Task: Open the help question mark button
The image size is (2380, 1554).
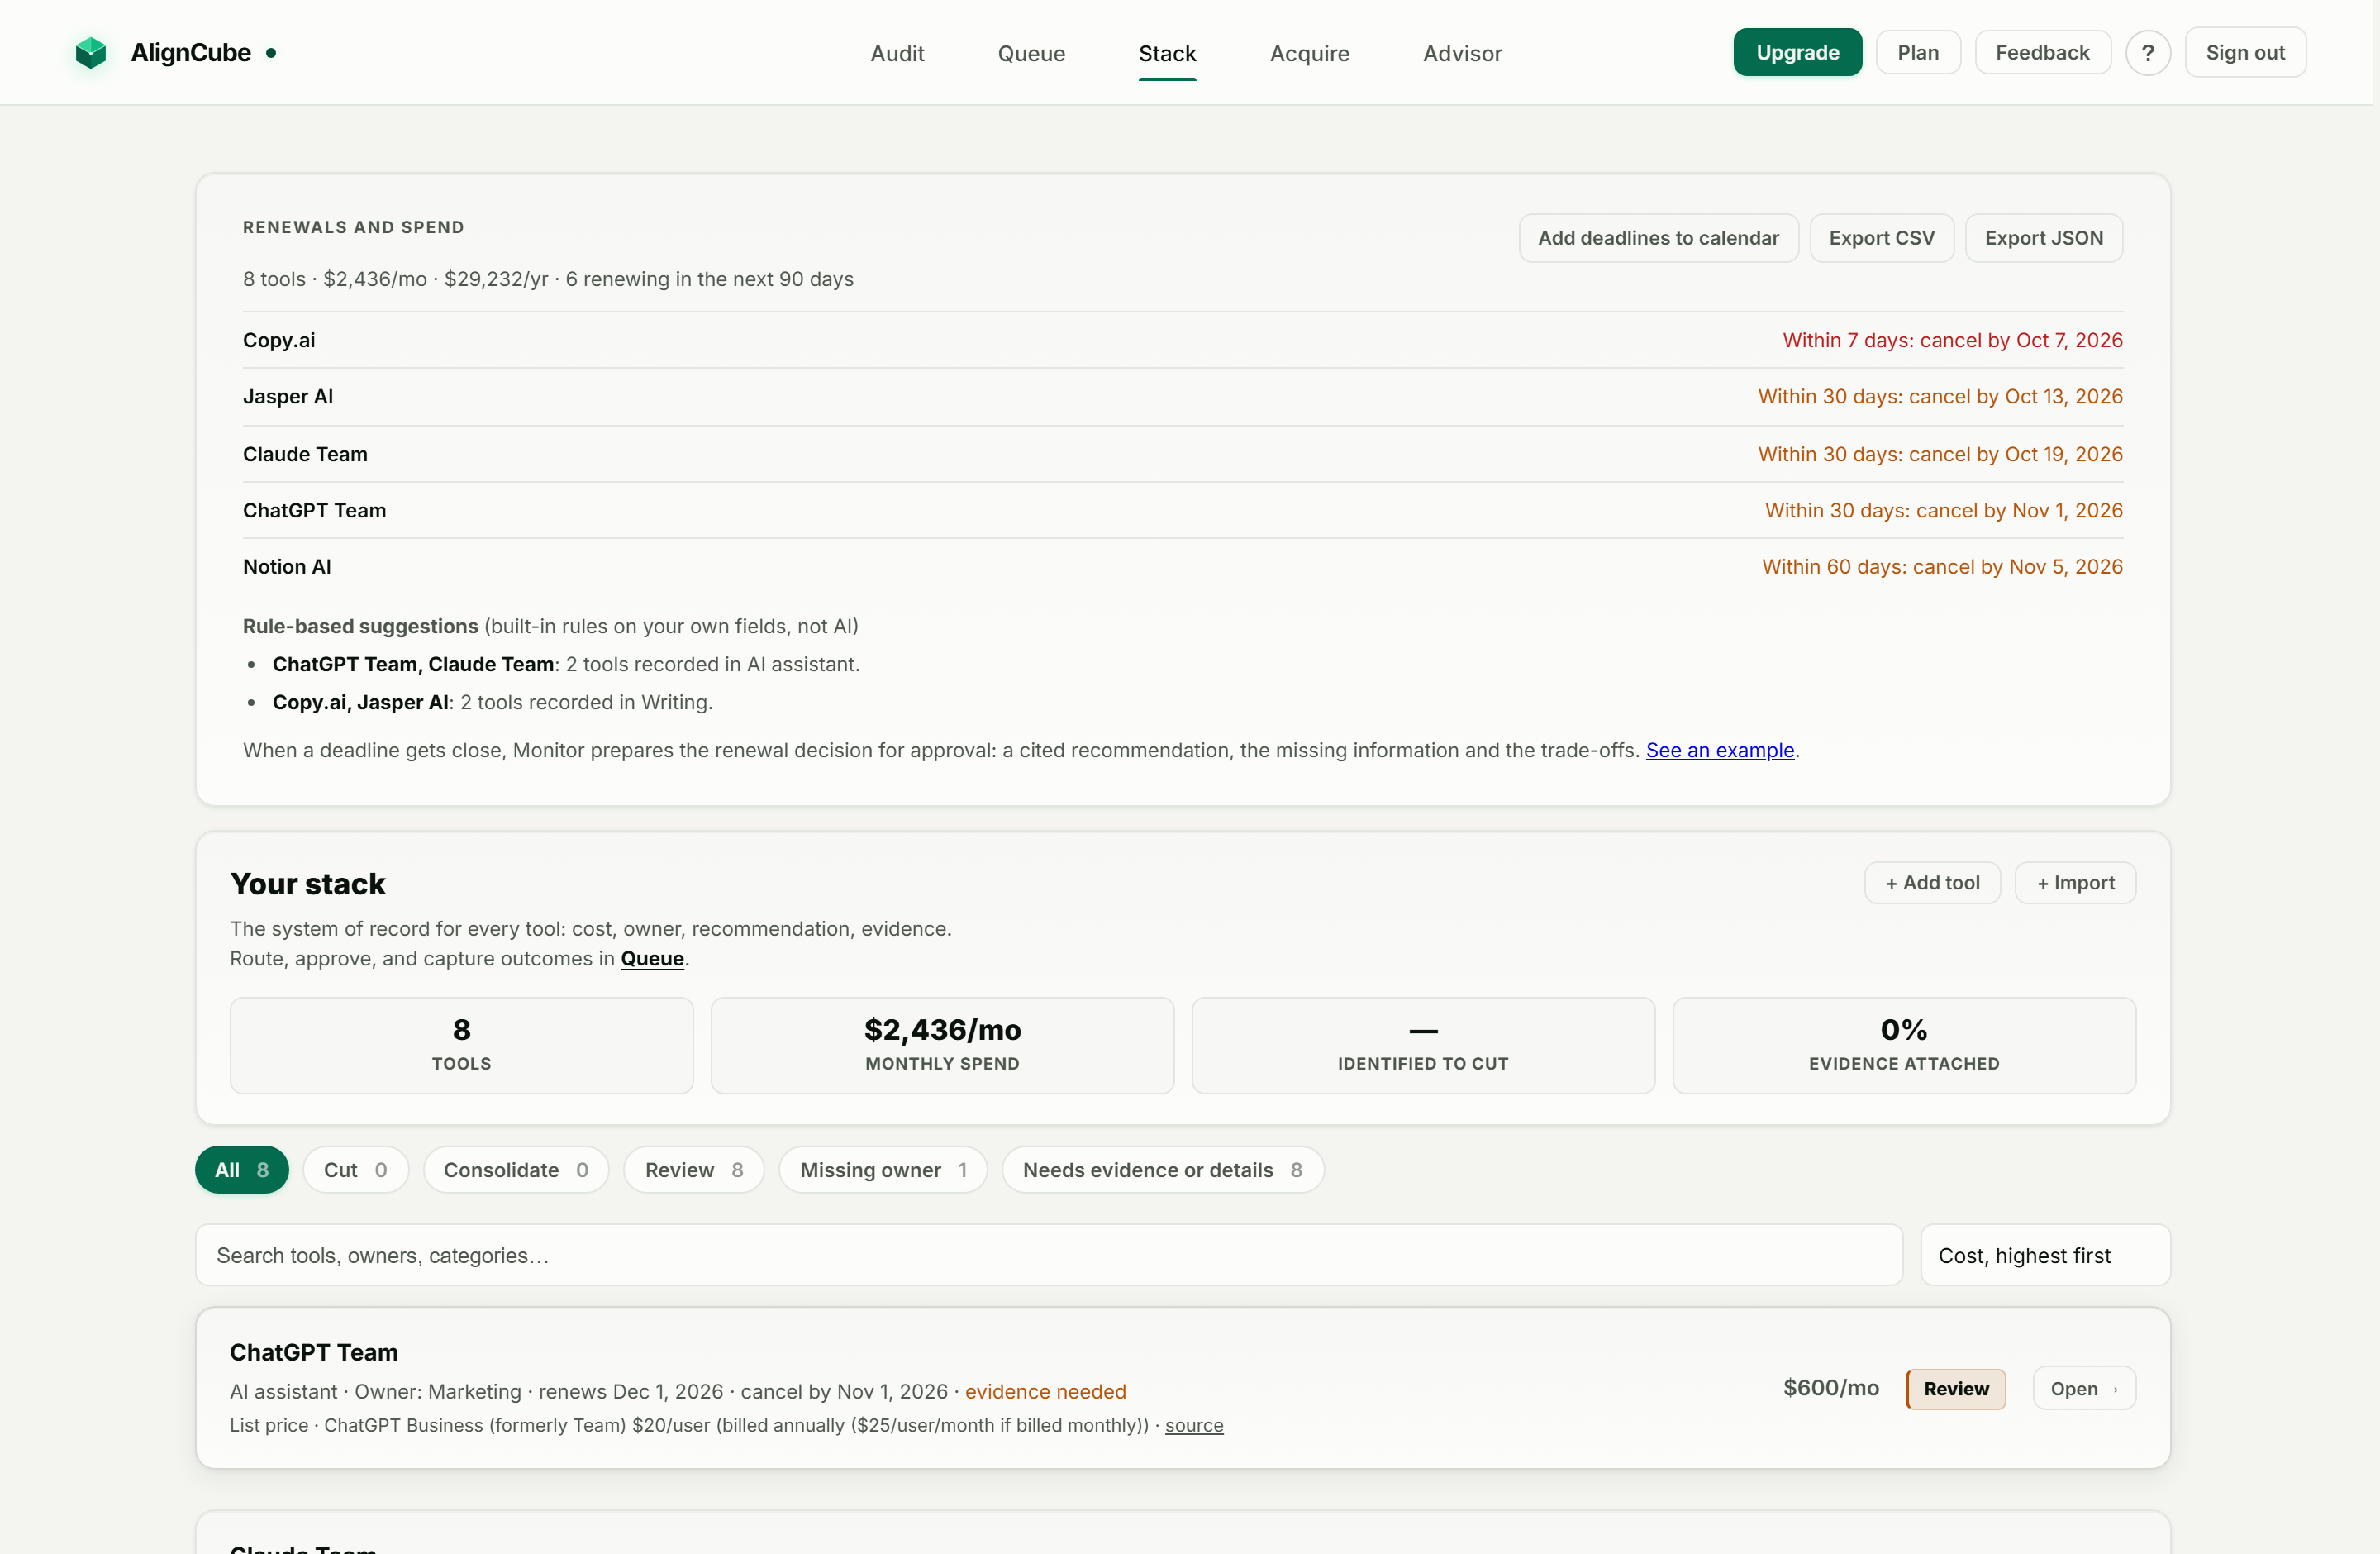Action: click(x=2147, y=53)
